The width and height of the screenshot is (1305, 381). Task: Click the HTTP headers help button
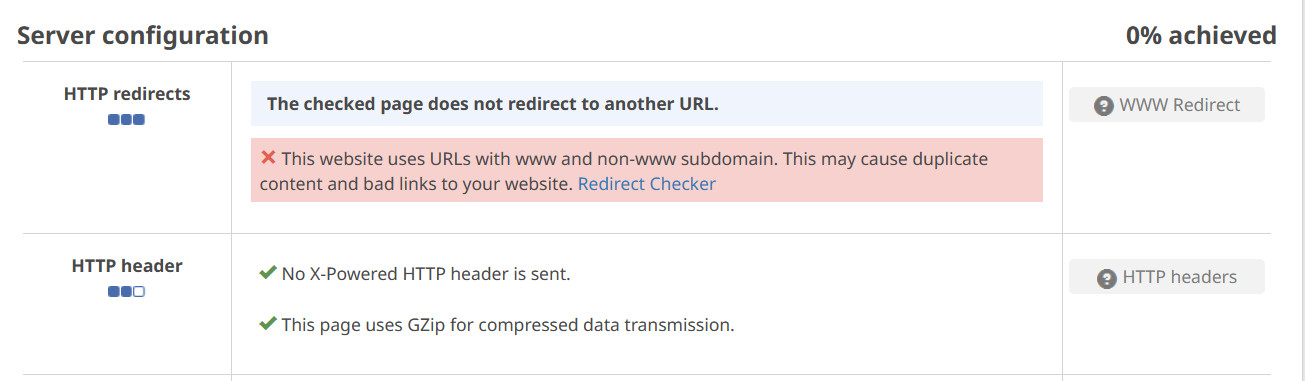click(1167, 277)
